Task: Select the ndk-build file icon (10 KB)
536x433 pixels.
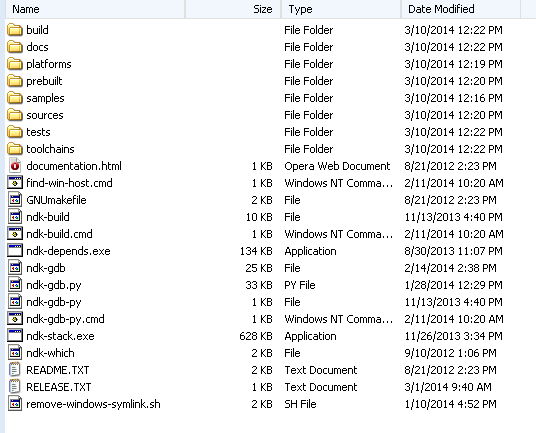Action: tap(15, 217)
